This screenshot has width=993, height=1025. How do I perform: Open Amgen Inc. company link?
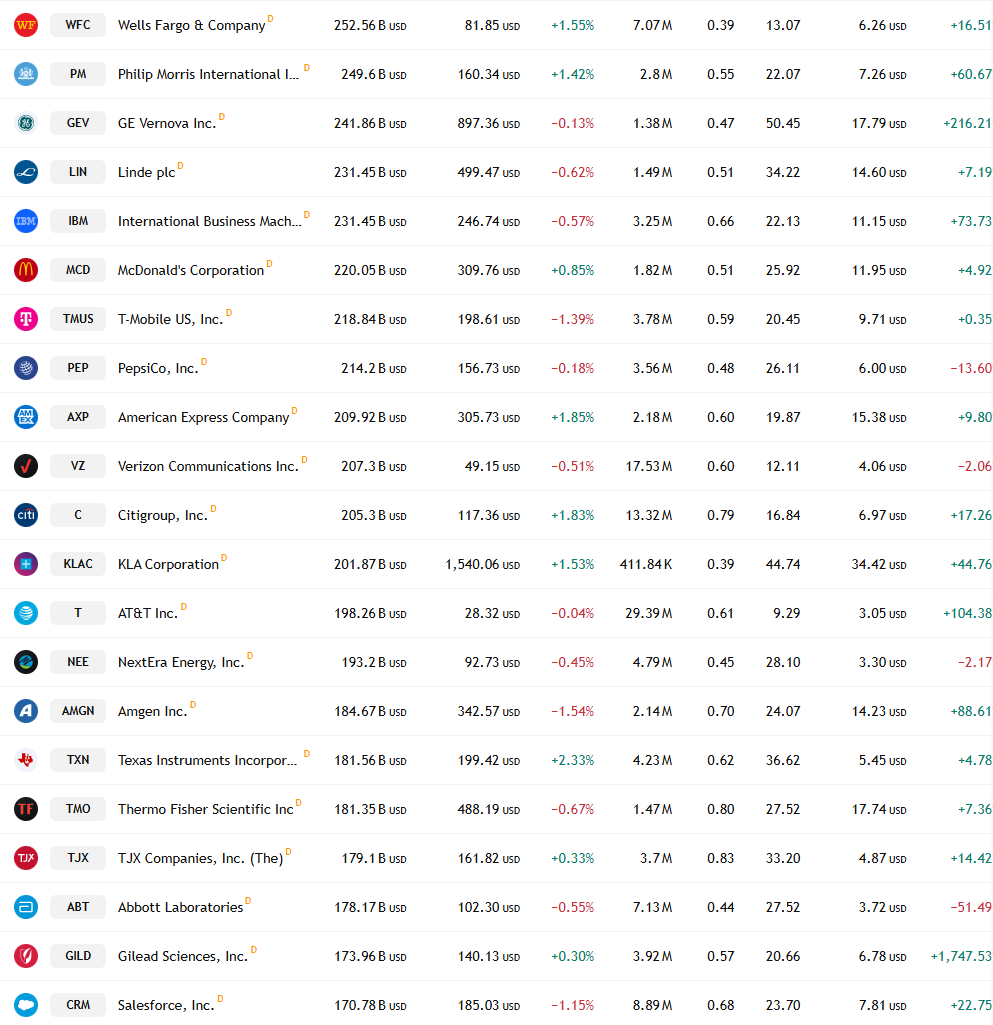[152, 712]
